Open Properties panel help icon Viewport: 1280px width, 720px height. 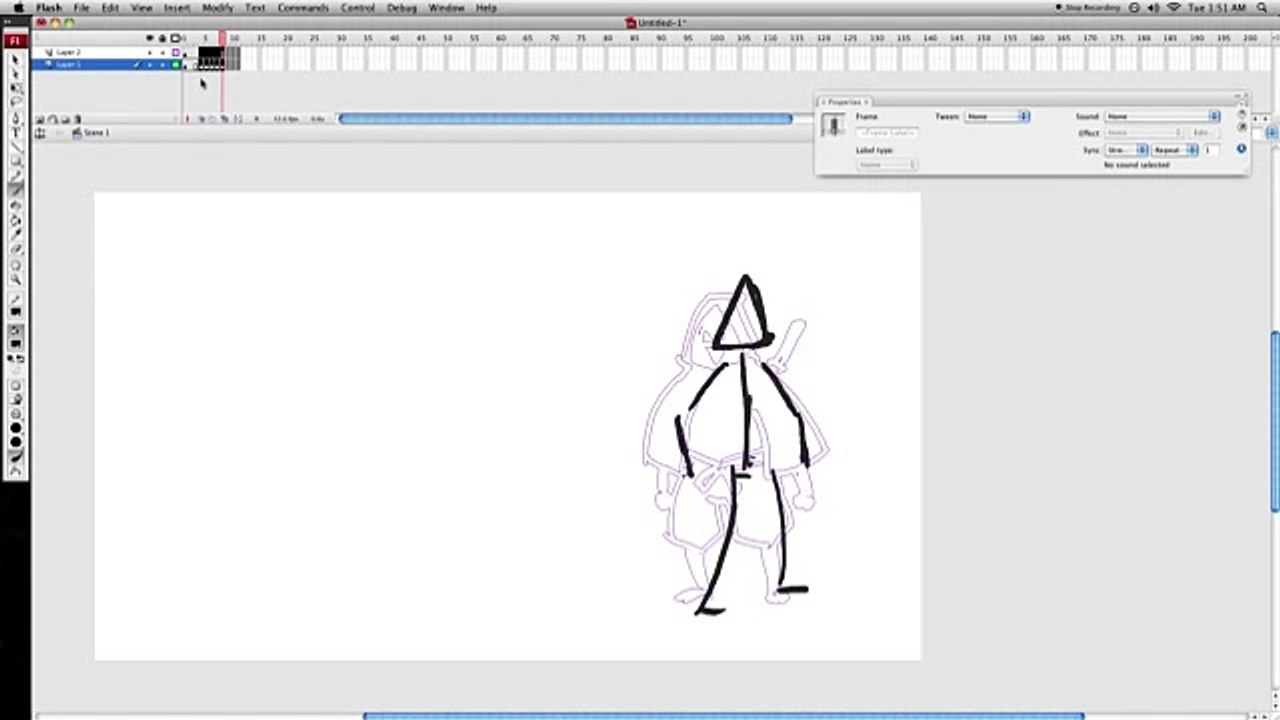(x=1242, y=113)
